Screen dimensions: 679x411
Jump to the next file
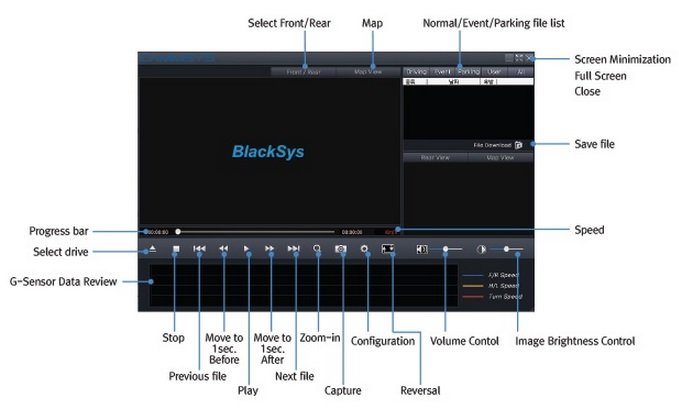[293, 249]
